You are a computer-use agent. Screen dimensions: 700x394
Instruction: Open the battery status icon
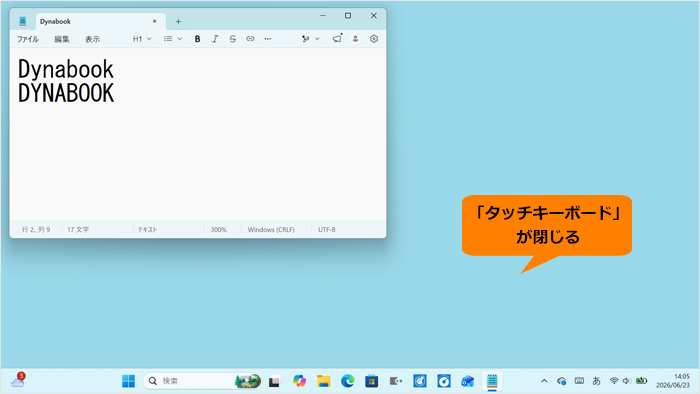(x=642, y=381)
